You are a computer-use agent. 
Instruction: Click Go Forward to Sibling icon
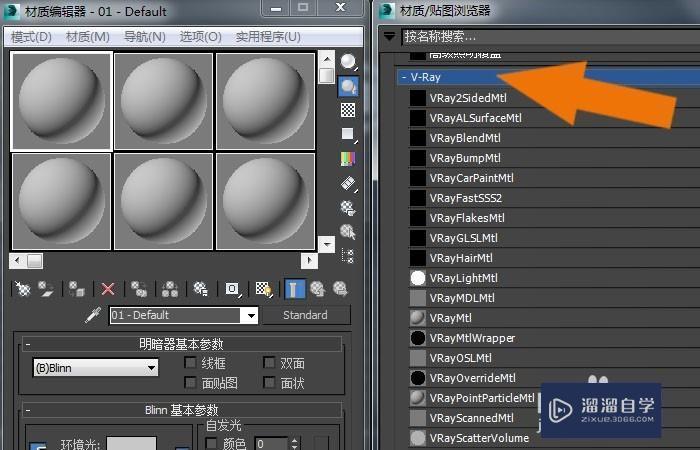tap(340, 289)
